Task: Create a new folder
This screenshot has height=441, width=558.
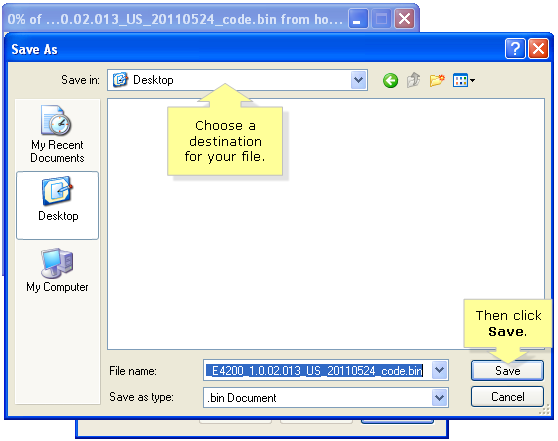Action: pyautogui.click(x=437, y=80)
